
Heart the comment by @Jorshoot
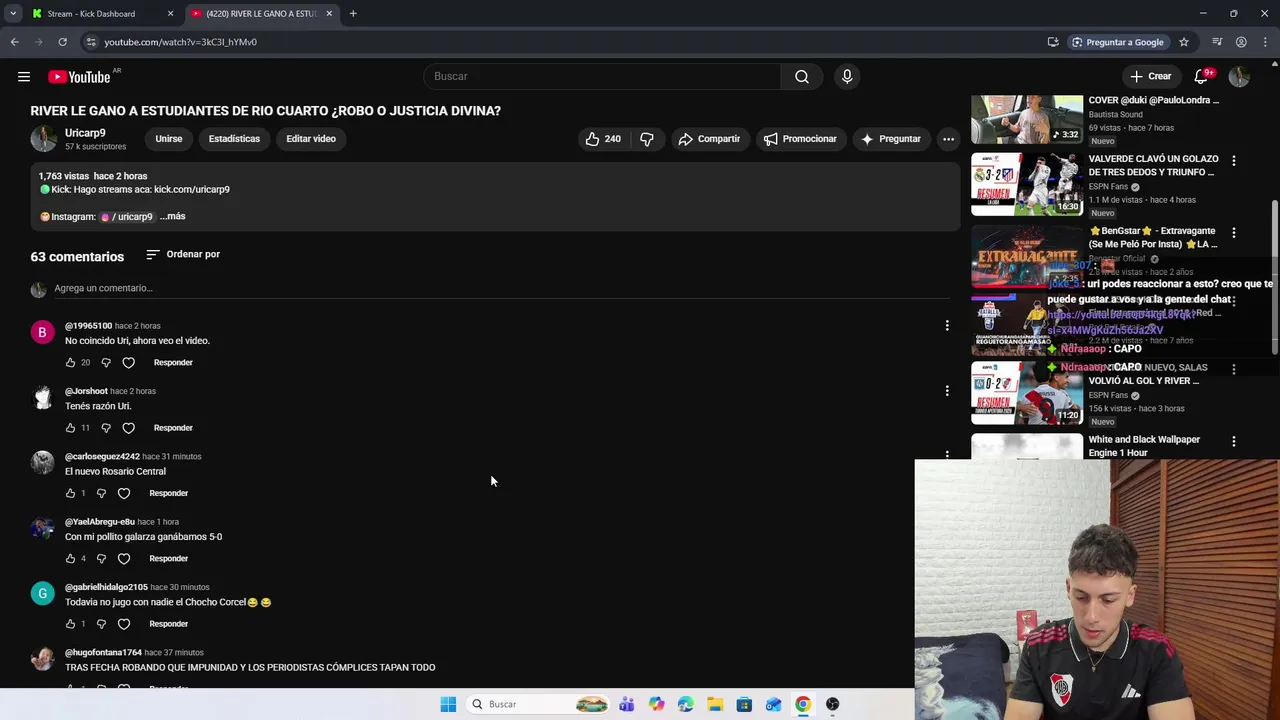[128, 428]
